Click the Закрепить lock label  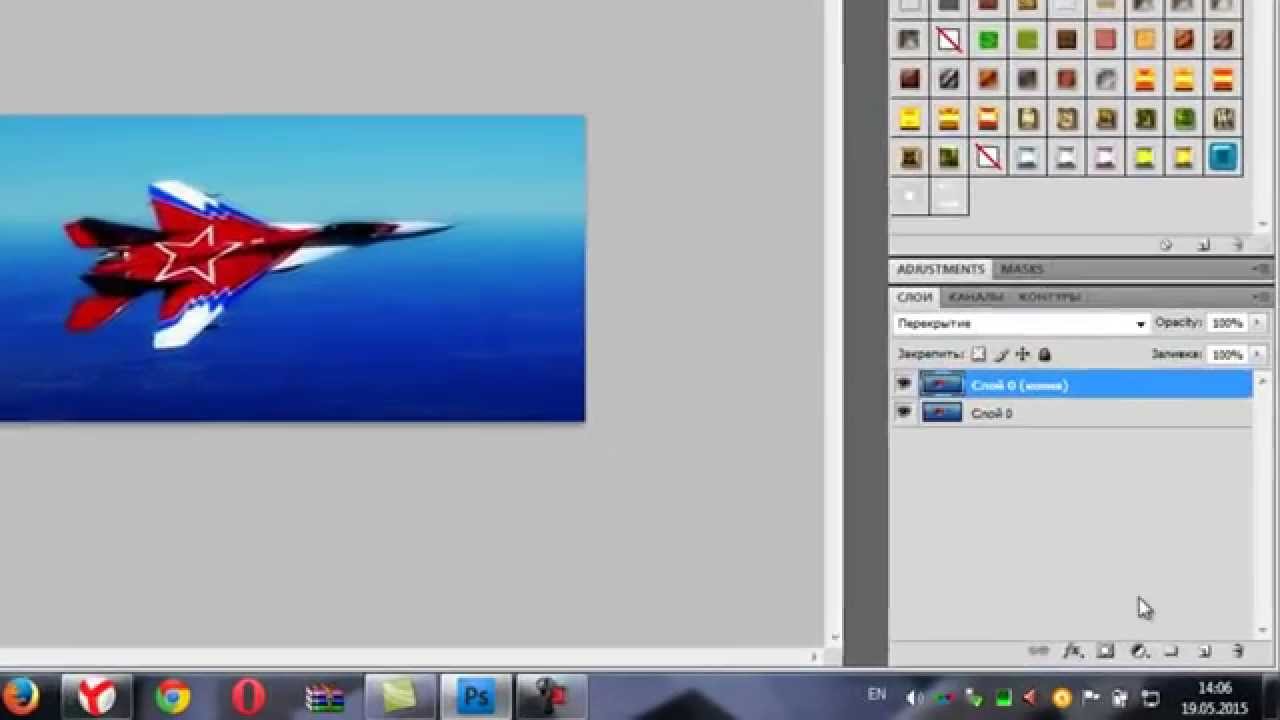pyautogui.click(x=930, y=354)
